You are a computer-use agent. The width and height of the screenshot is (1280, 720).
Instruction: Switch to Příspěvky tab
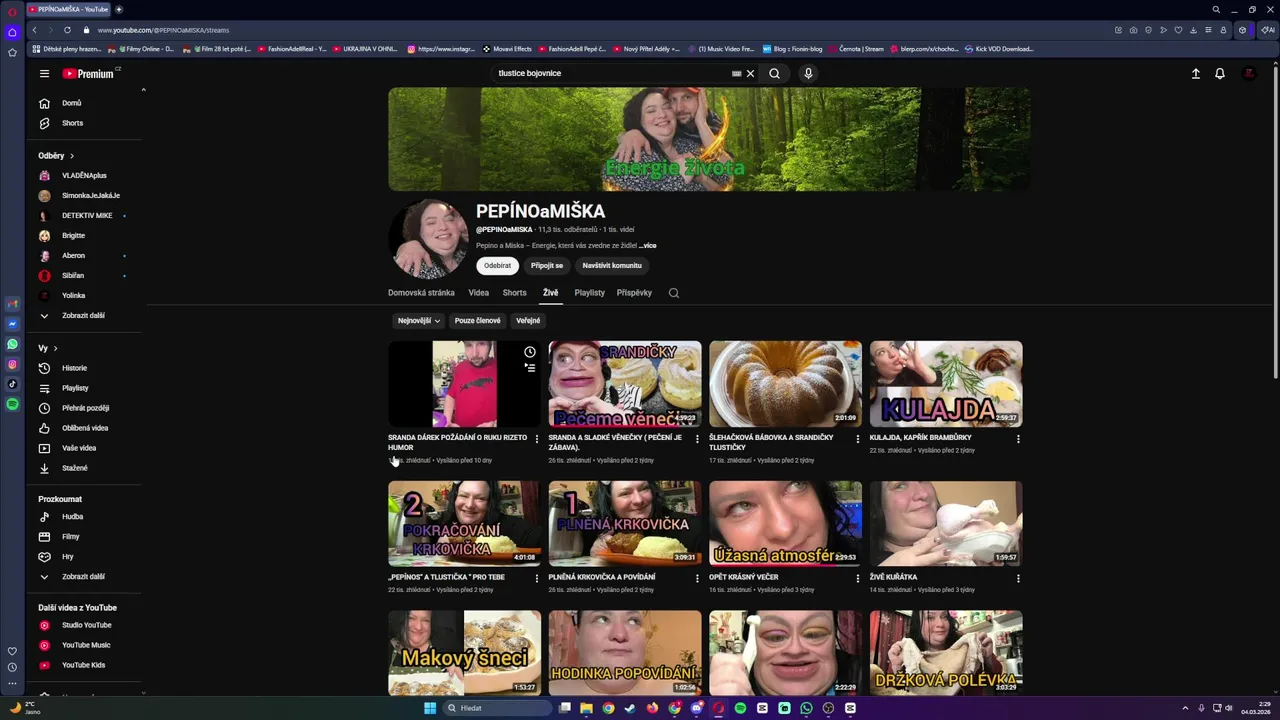pos(634,293)
